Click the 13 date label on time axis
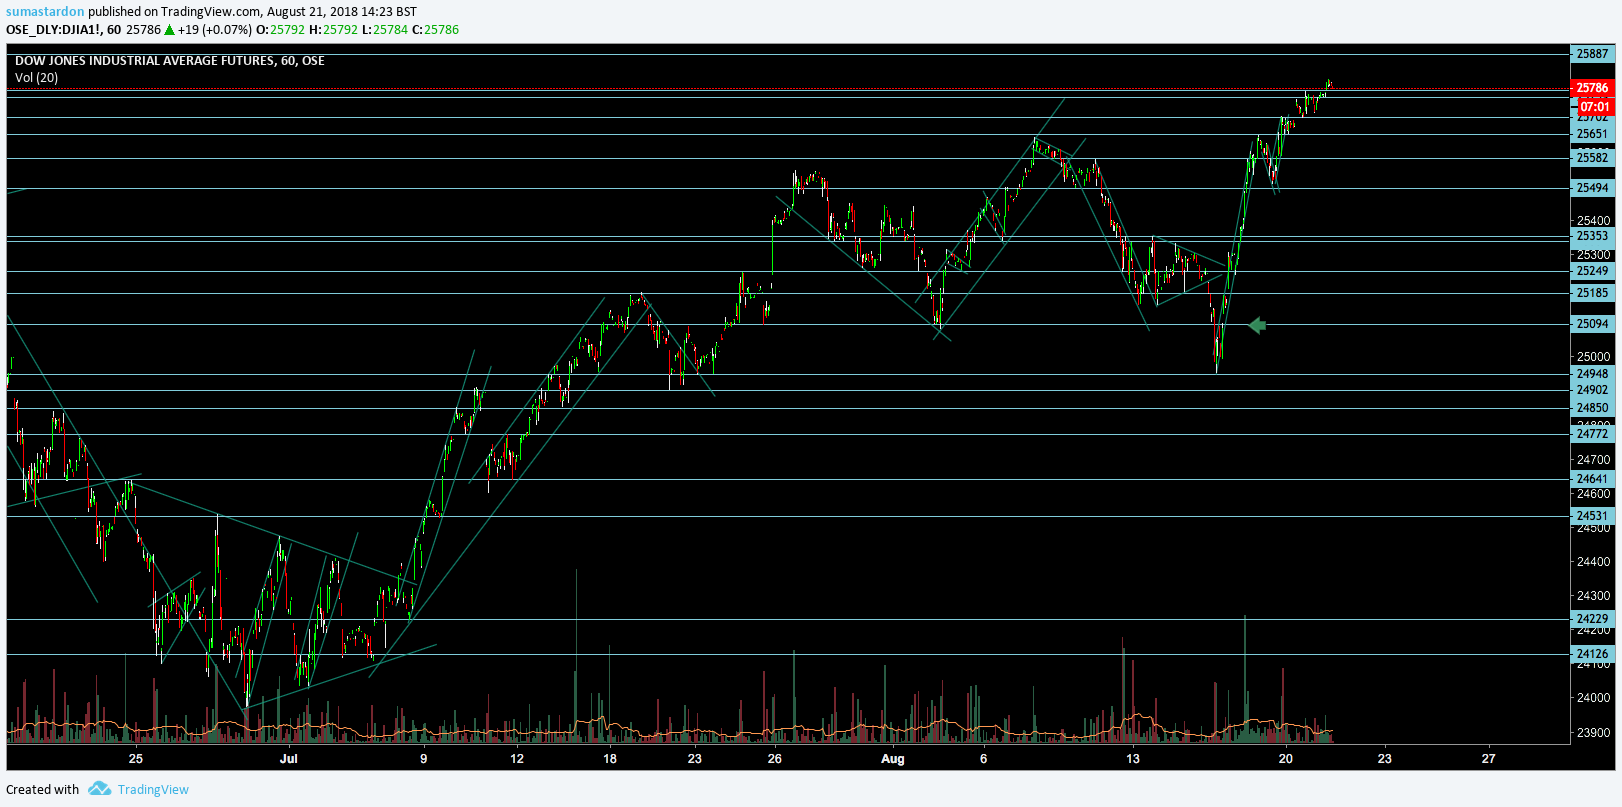The image size is (1622, 807). (1133, 759)
